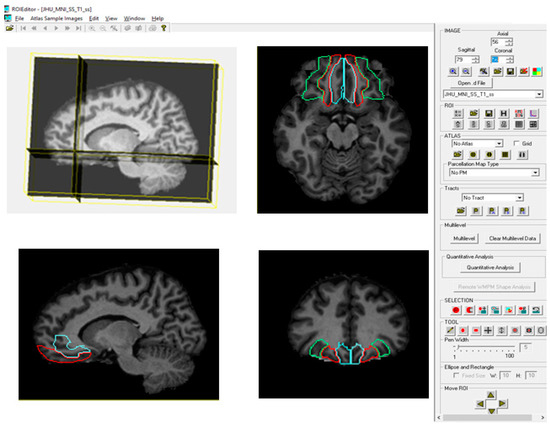
Task: Click the yellow help question mark icon
Action: pos(163,28)
